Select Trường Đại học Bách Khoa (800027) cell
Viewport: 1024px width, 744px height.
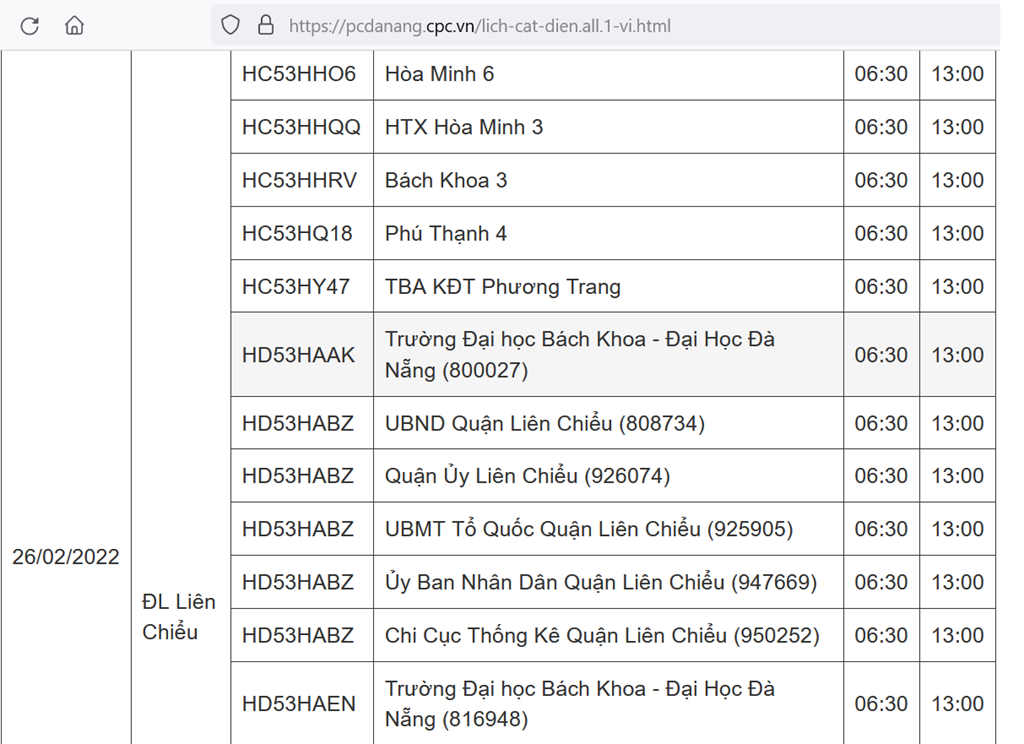[609, 355]
